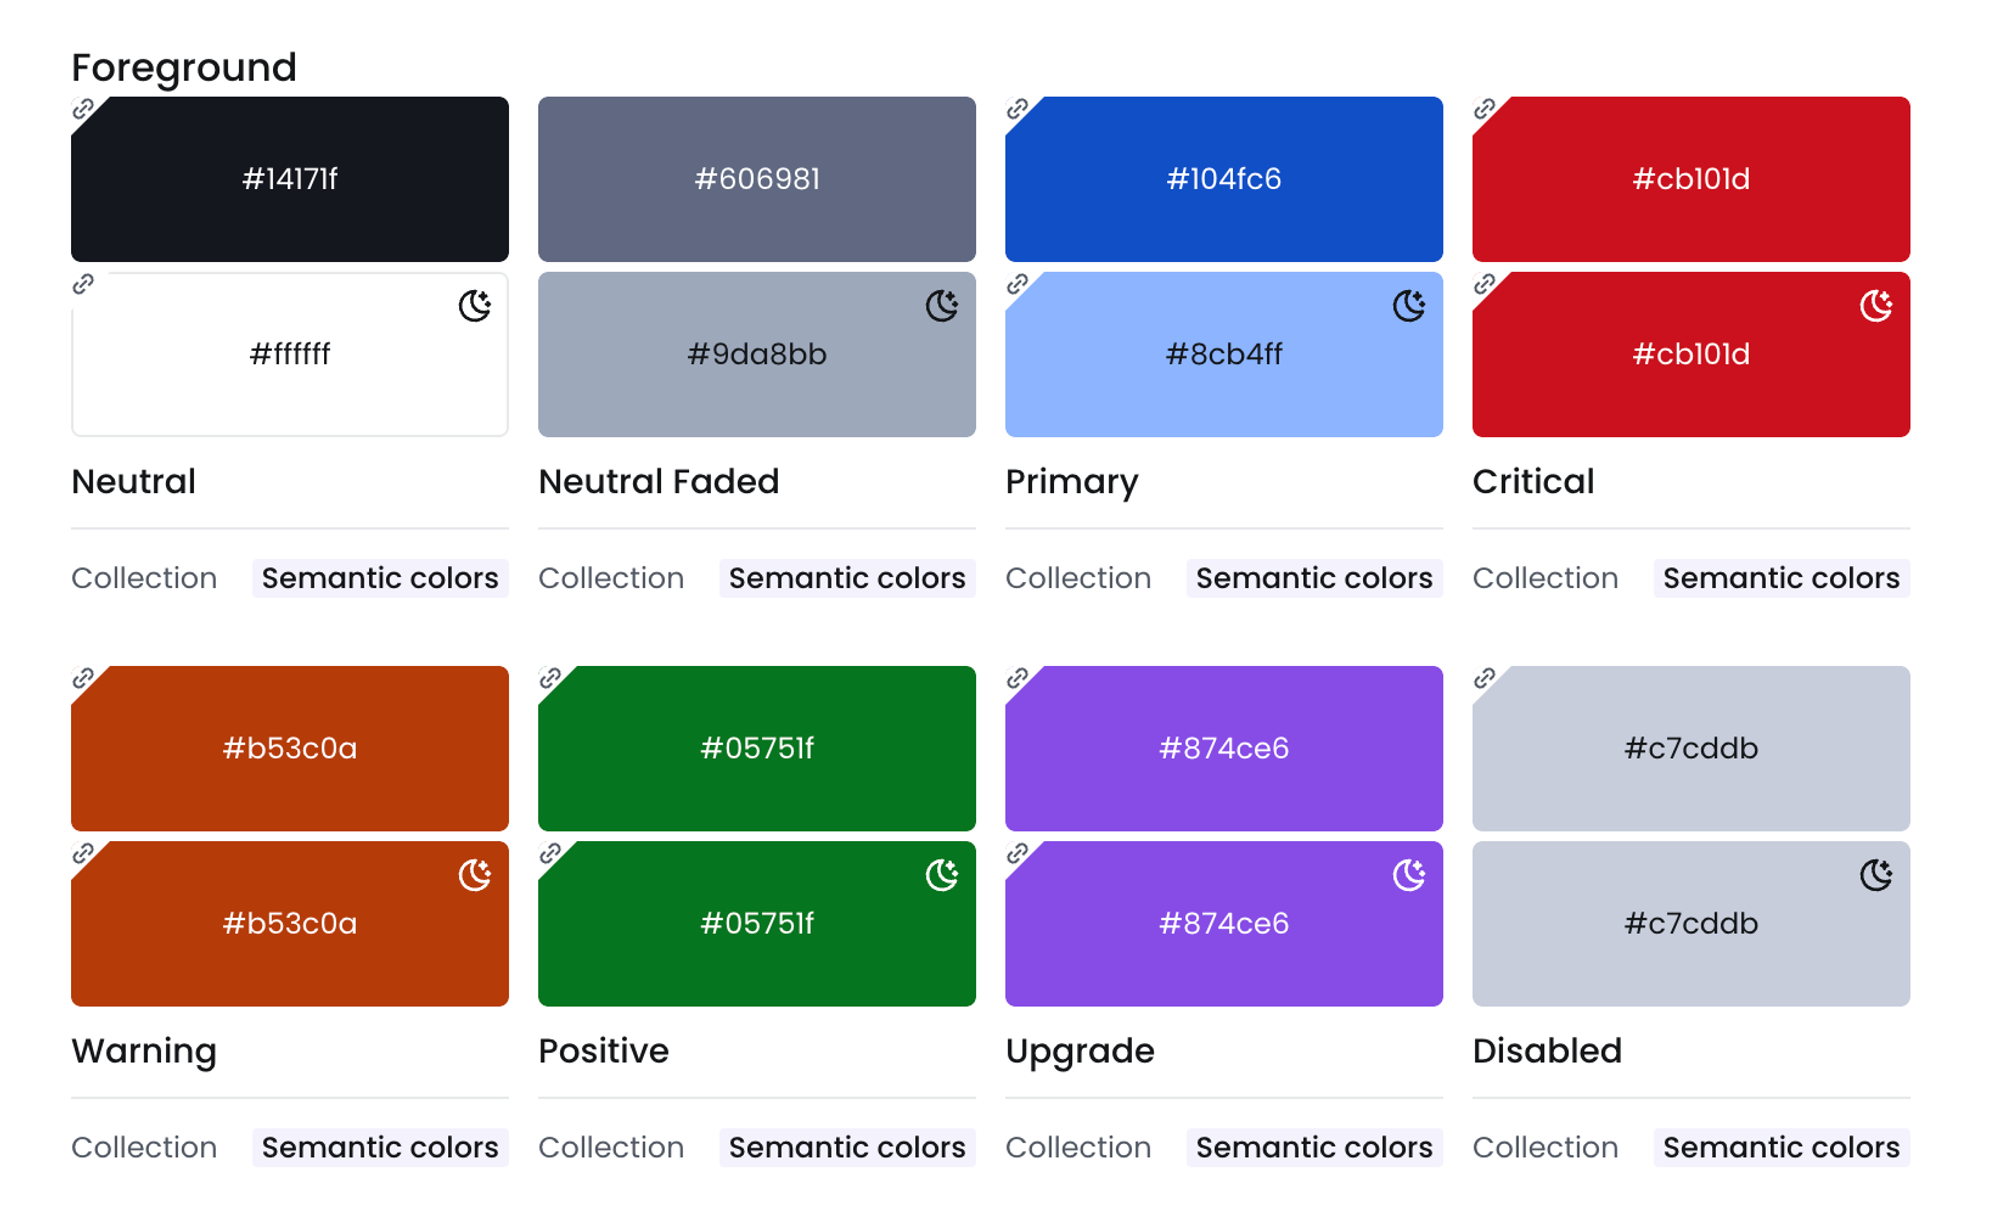Select the dark #cb101d Critical variant swatch
The height and width of the screenshot is (1221, 2000).
click(x=1690, y=354)
